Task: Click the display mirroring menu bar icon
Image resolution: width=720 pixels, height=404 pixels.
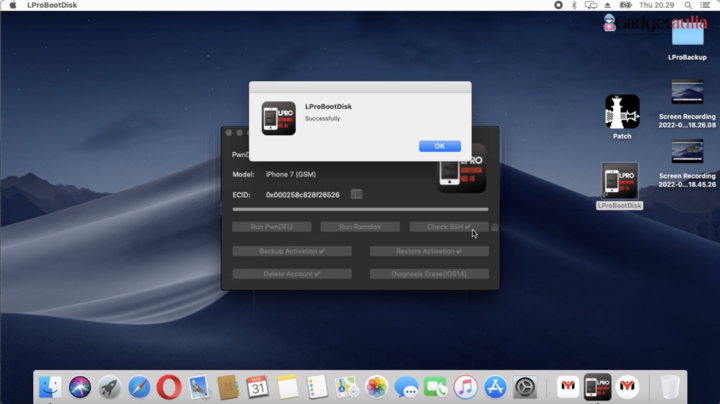Action: point(591,5)
